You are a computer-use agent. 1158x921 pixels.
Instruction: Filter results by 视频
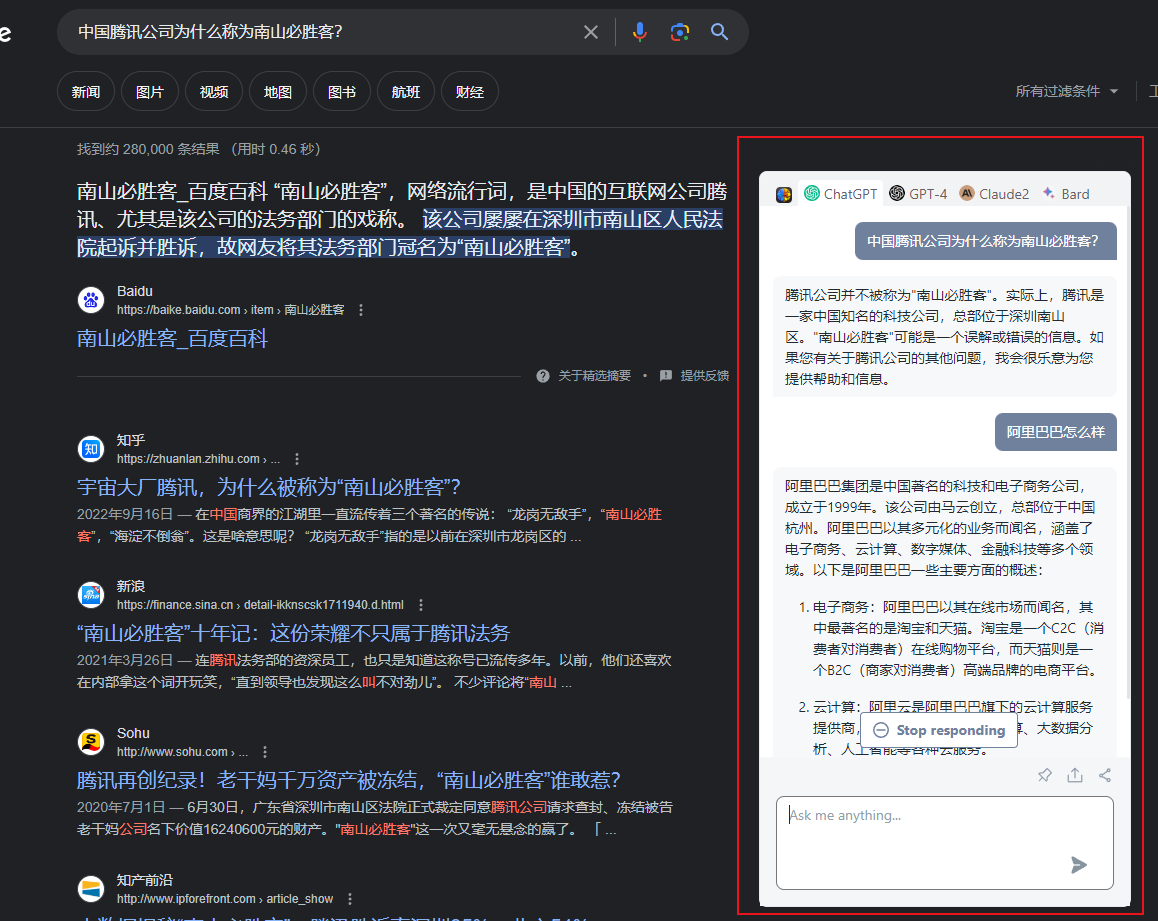click(214, 92)
